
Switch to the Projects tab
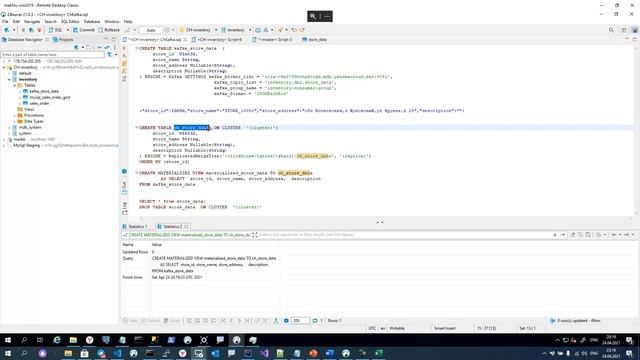[x=63, y=40]
